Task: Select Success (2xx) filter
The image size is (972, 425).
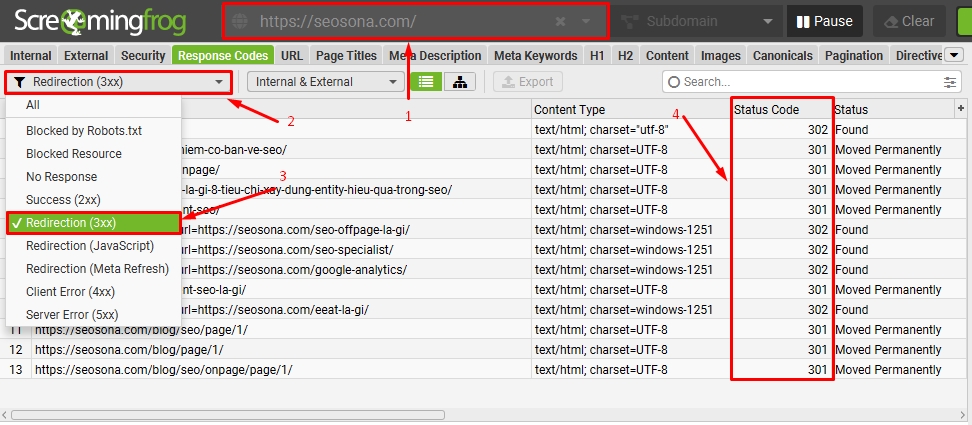Action: (x=94, y=199)
